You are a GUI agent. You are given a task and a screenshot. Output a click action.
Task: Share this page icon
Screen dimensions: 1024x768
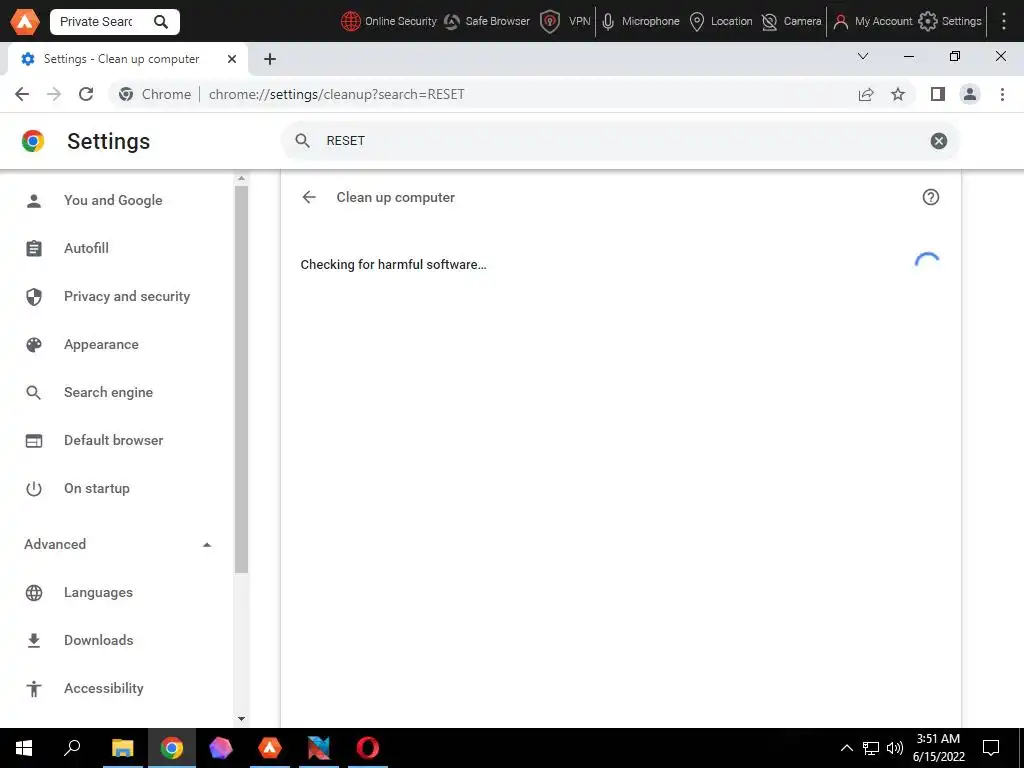point(866,94)
